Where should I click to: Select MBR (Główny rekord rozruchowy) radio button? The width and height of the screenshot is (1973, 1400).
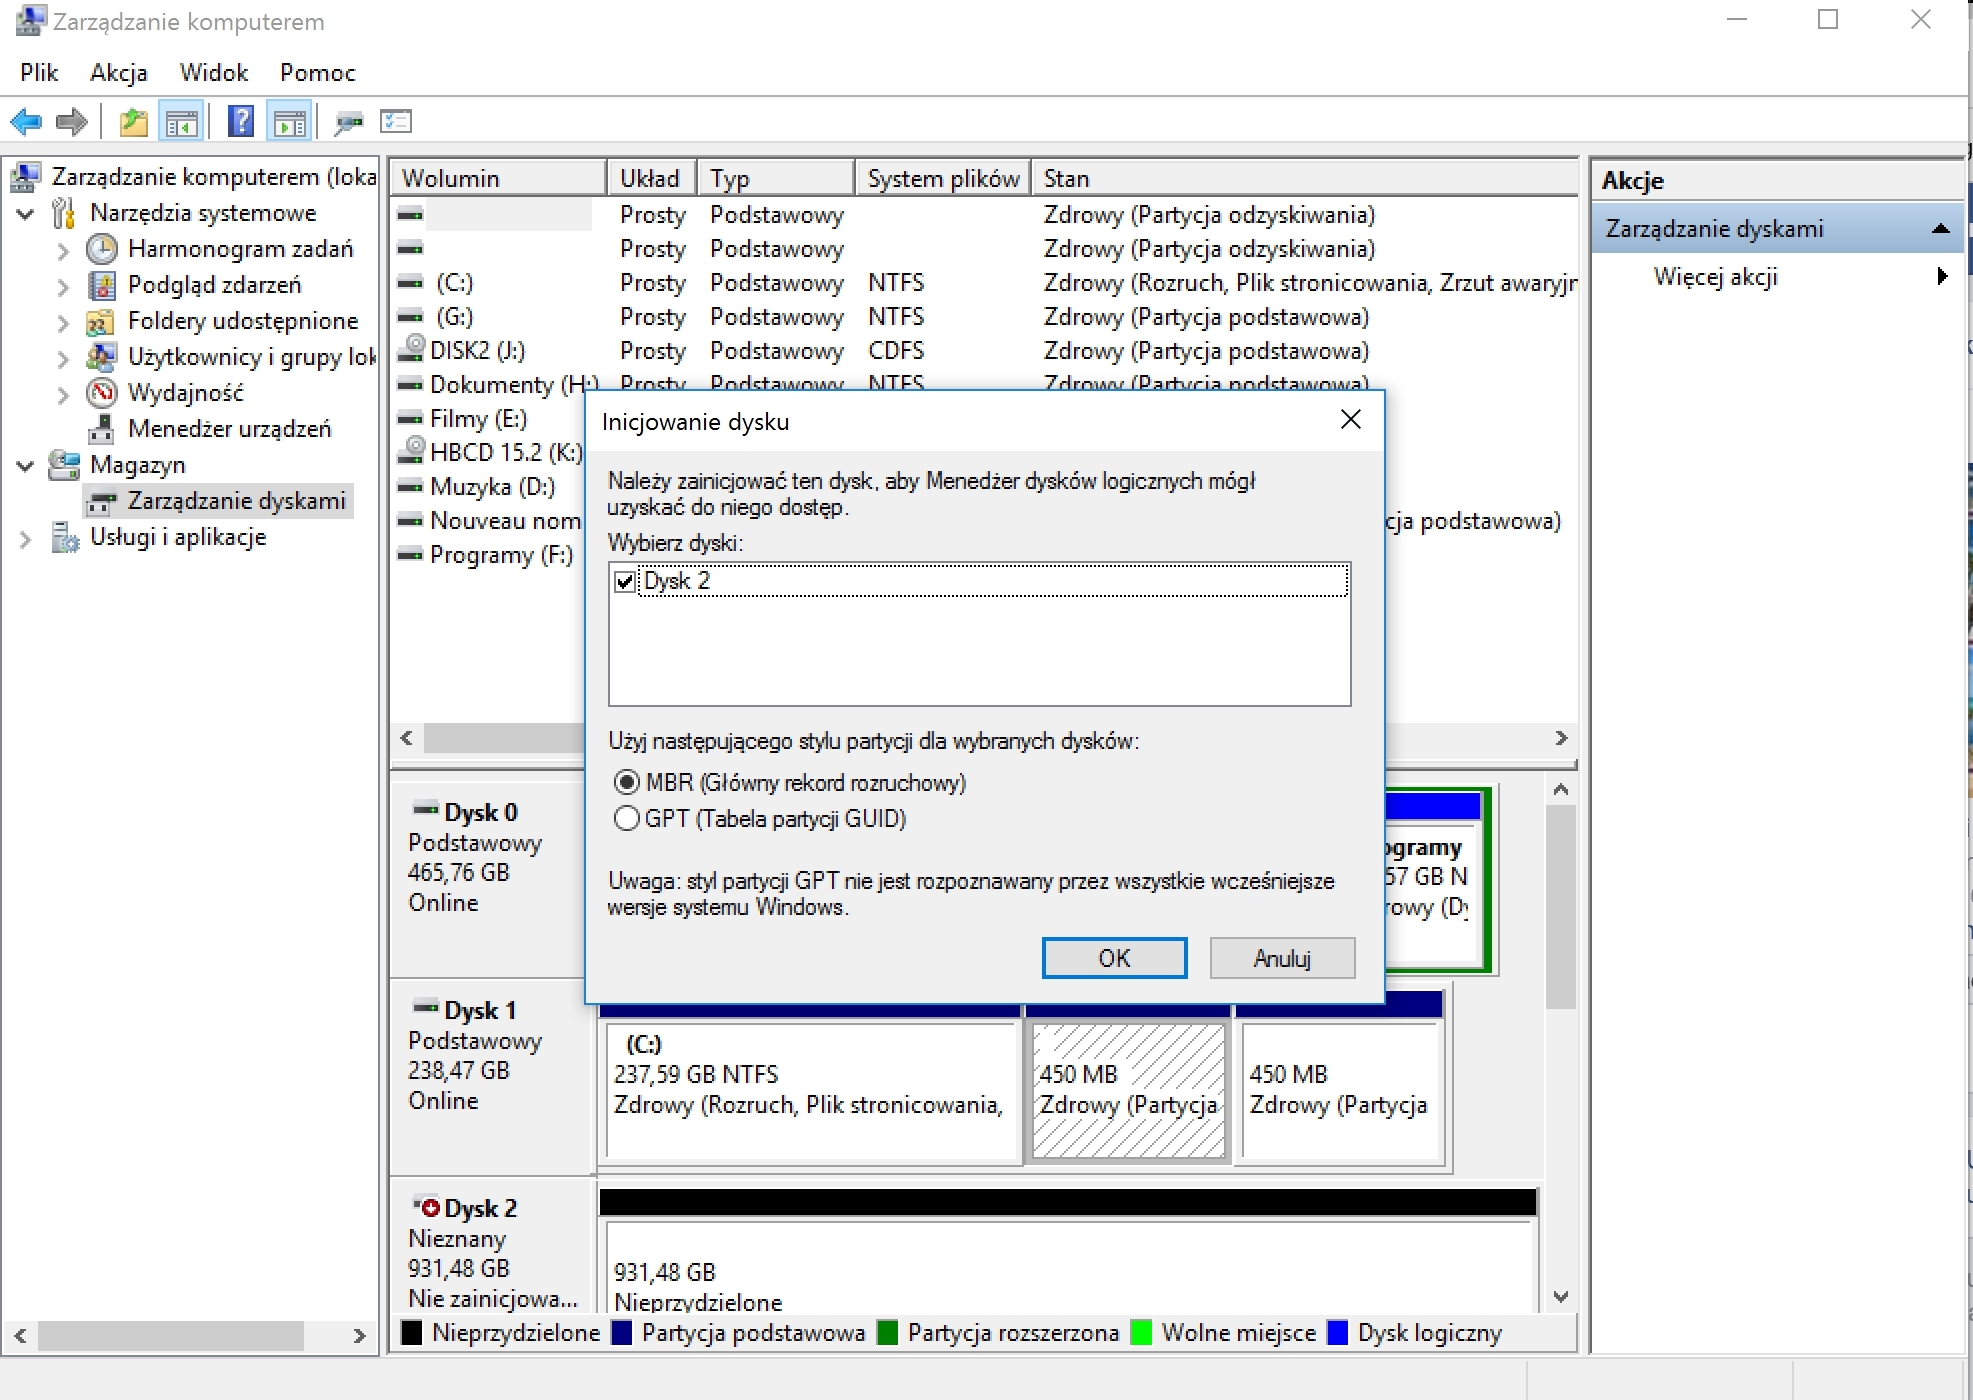[627, 782]
